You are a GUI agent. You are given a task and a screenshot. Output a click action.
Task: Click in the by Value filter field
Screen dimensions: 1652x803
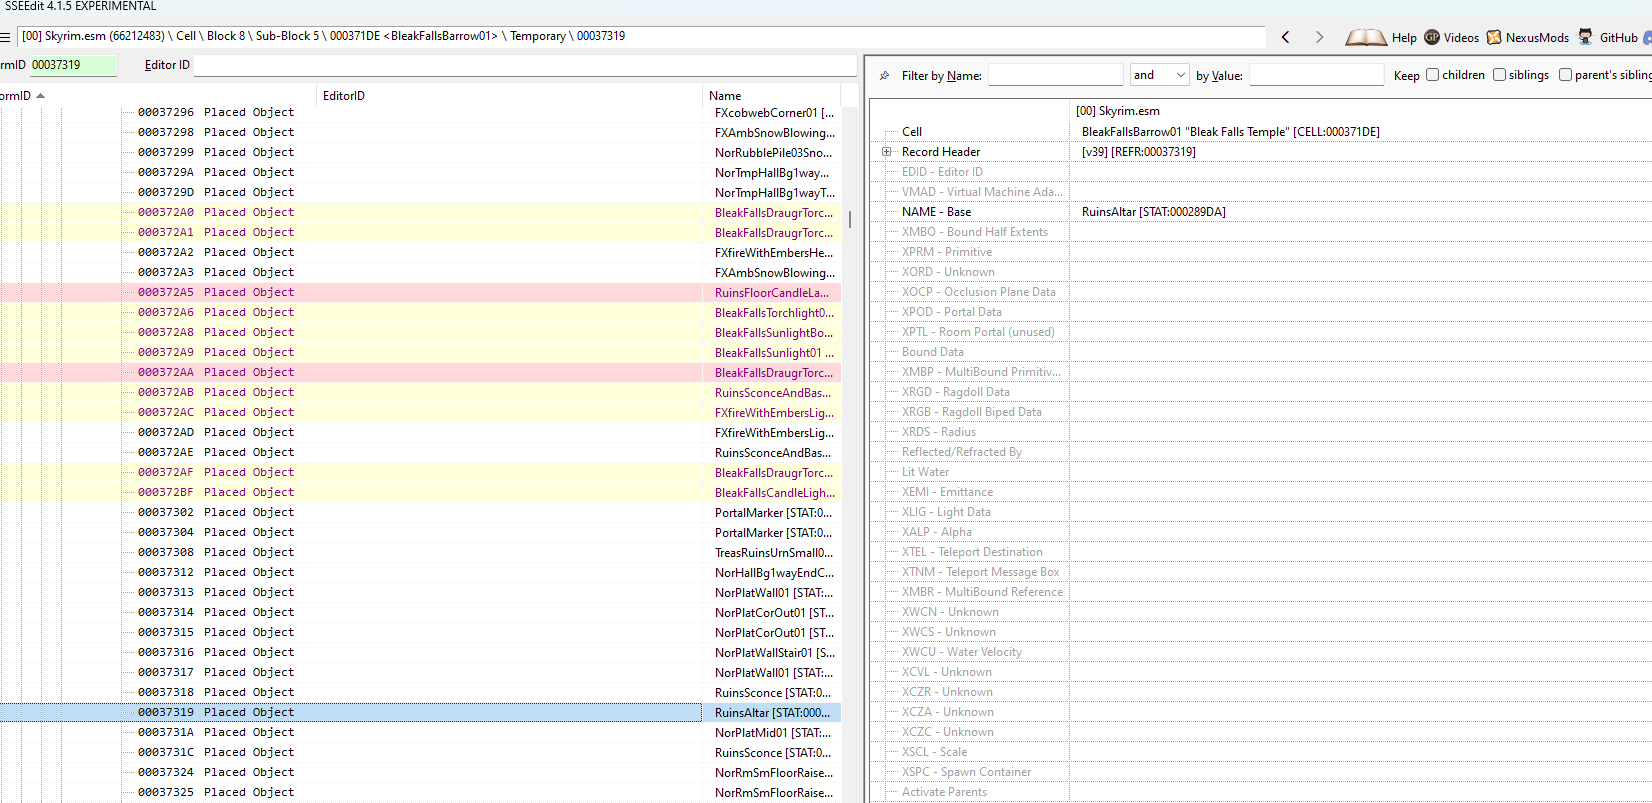pos(1316,75)
